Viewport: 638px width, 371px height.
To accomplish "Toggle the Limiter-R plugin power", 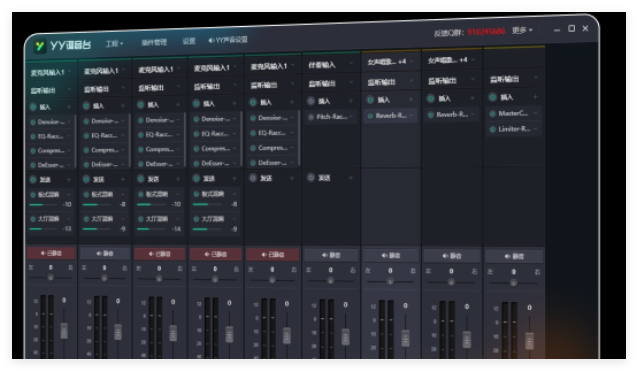I will [x=492, y=129].
